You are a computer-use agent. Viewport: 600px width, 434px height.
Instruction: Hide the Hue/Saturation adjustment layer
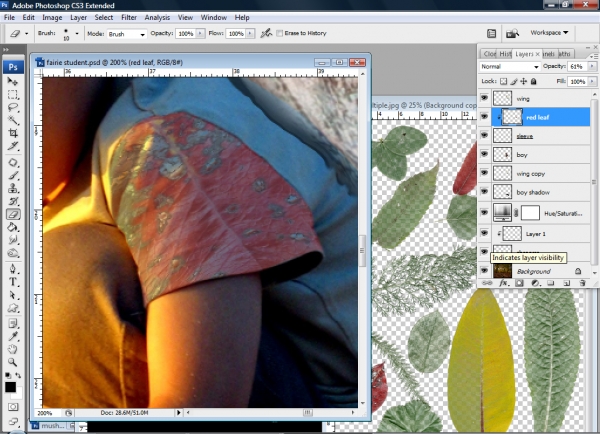point(484,213)
